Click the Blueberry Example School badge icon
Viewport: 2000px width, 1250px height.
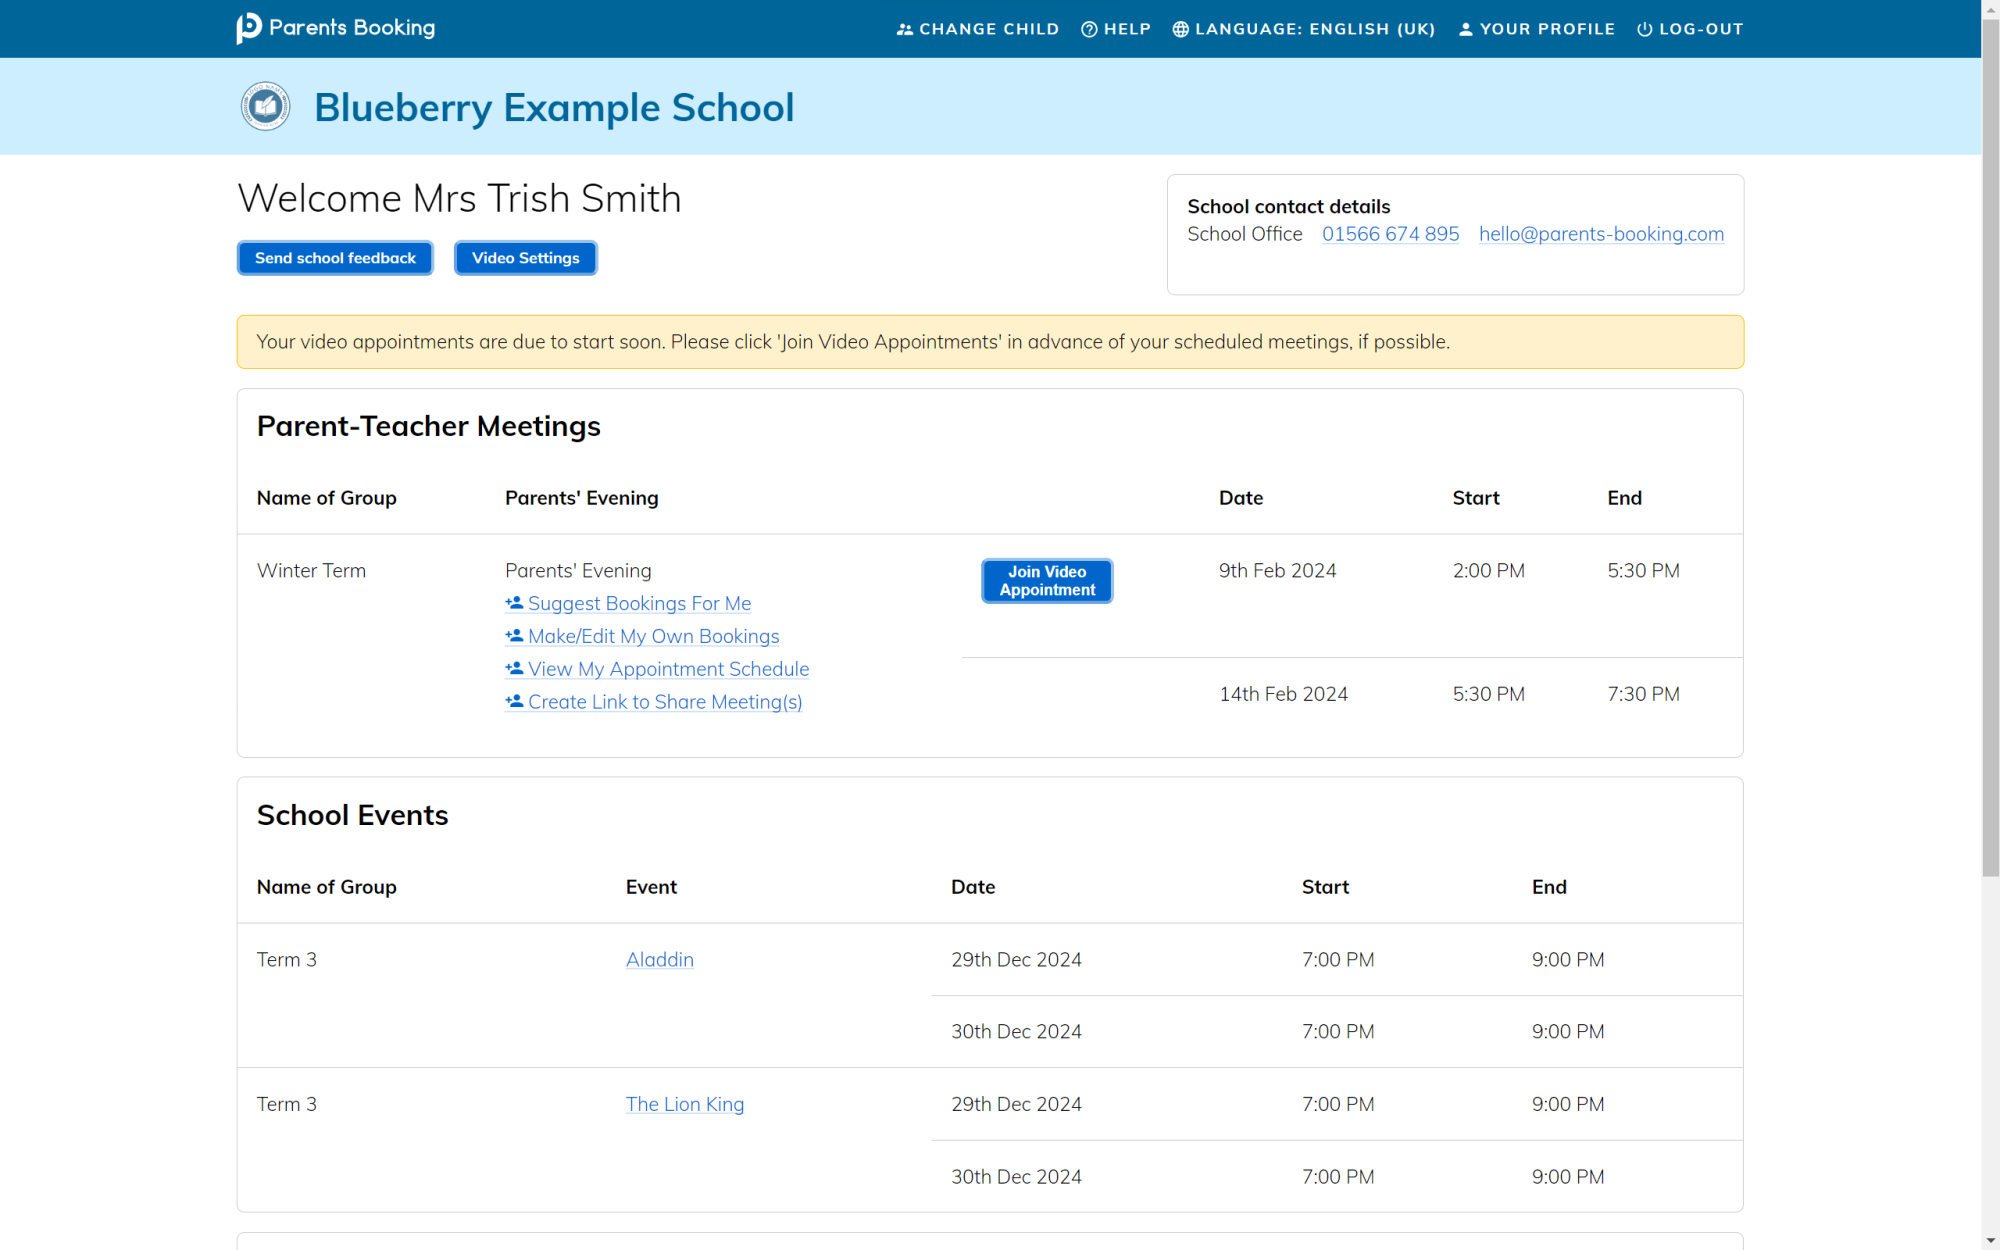(x=264, y=104)
